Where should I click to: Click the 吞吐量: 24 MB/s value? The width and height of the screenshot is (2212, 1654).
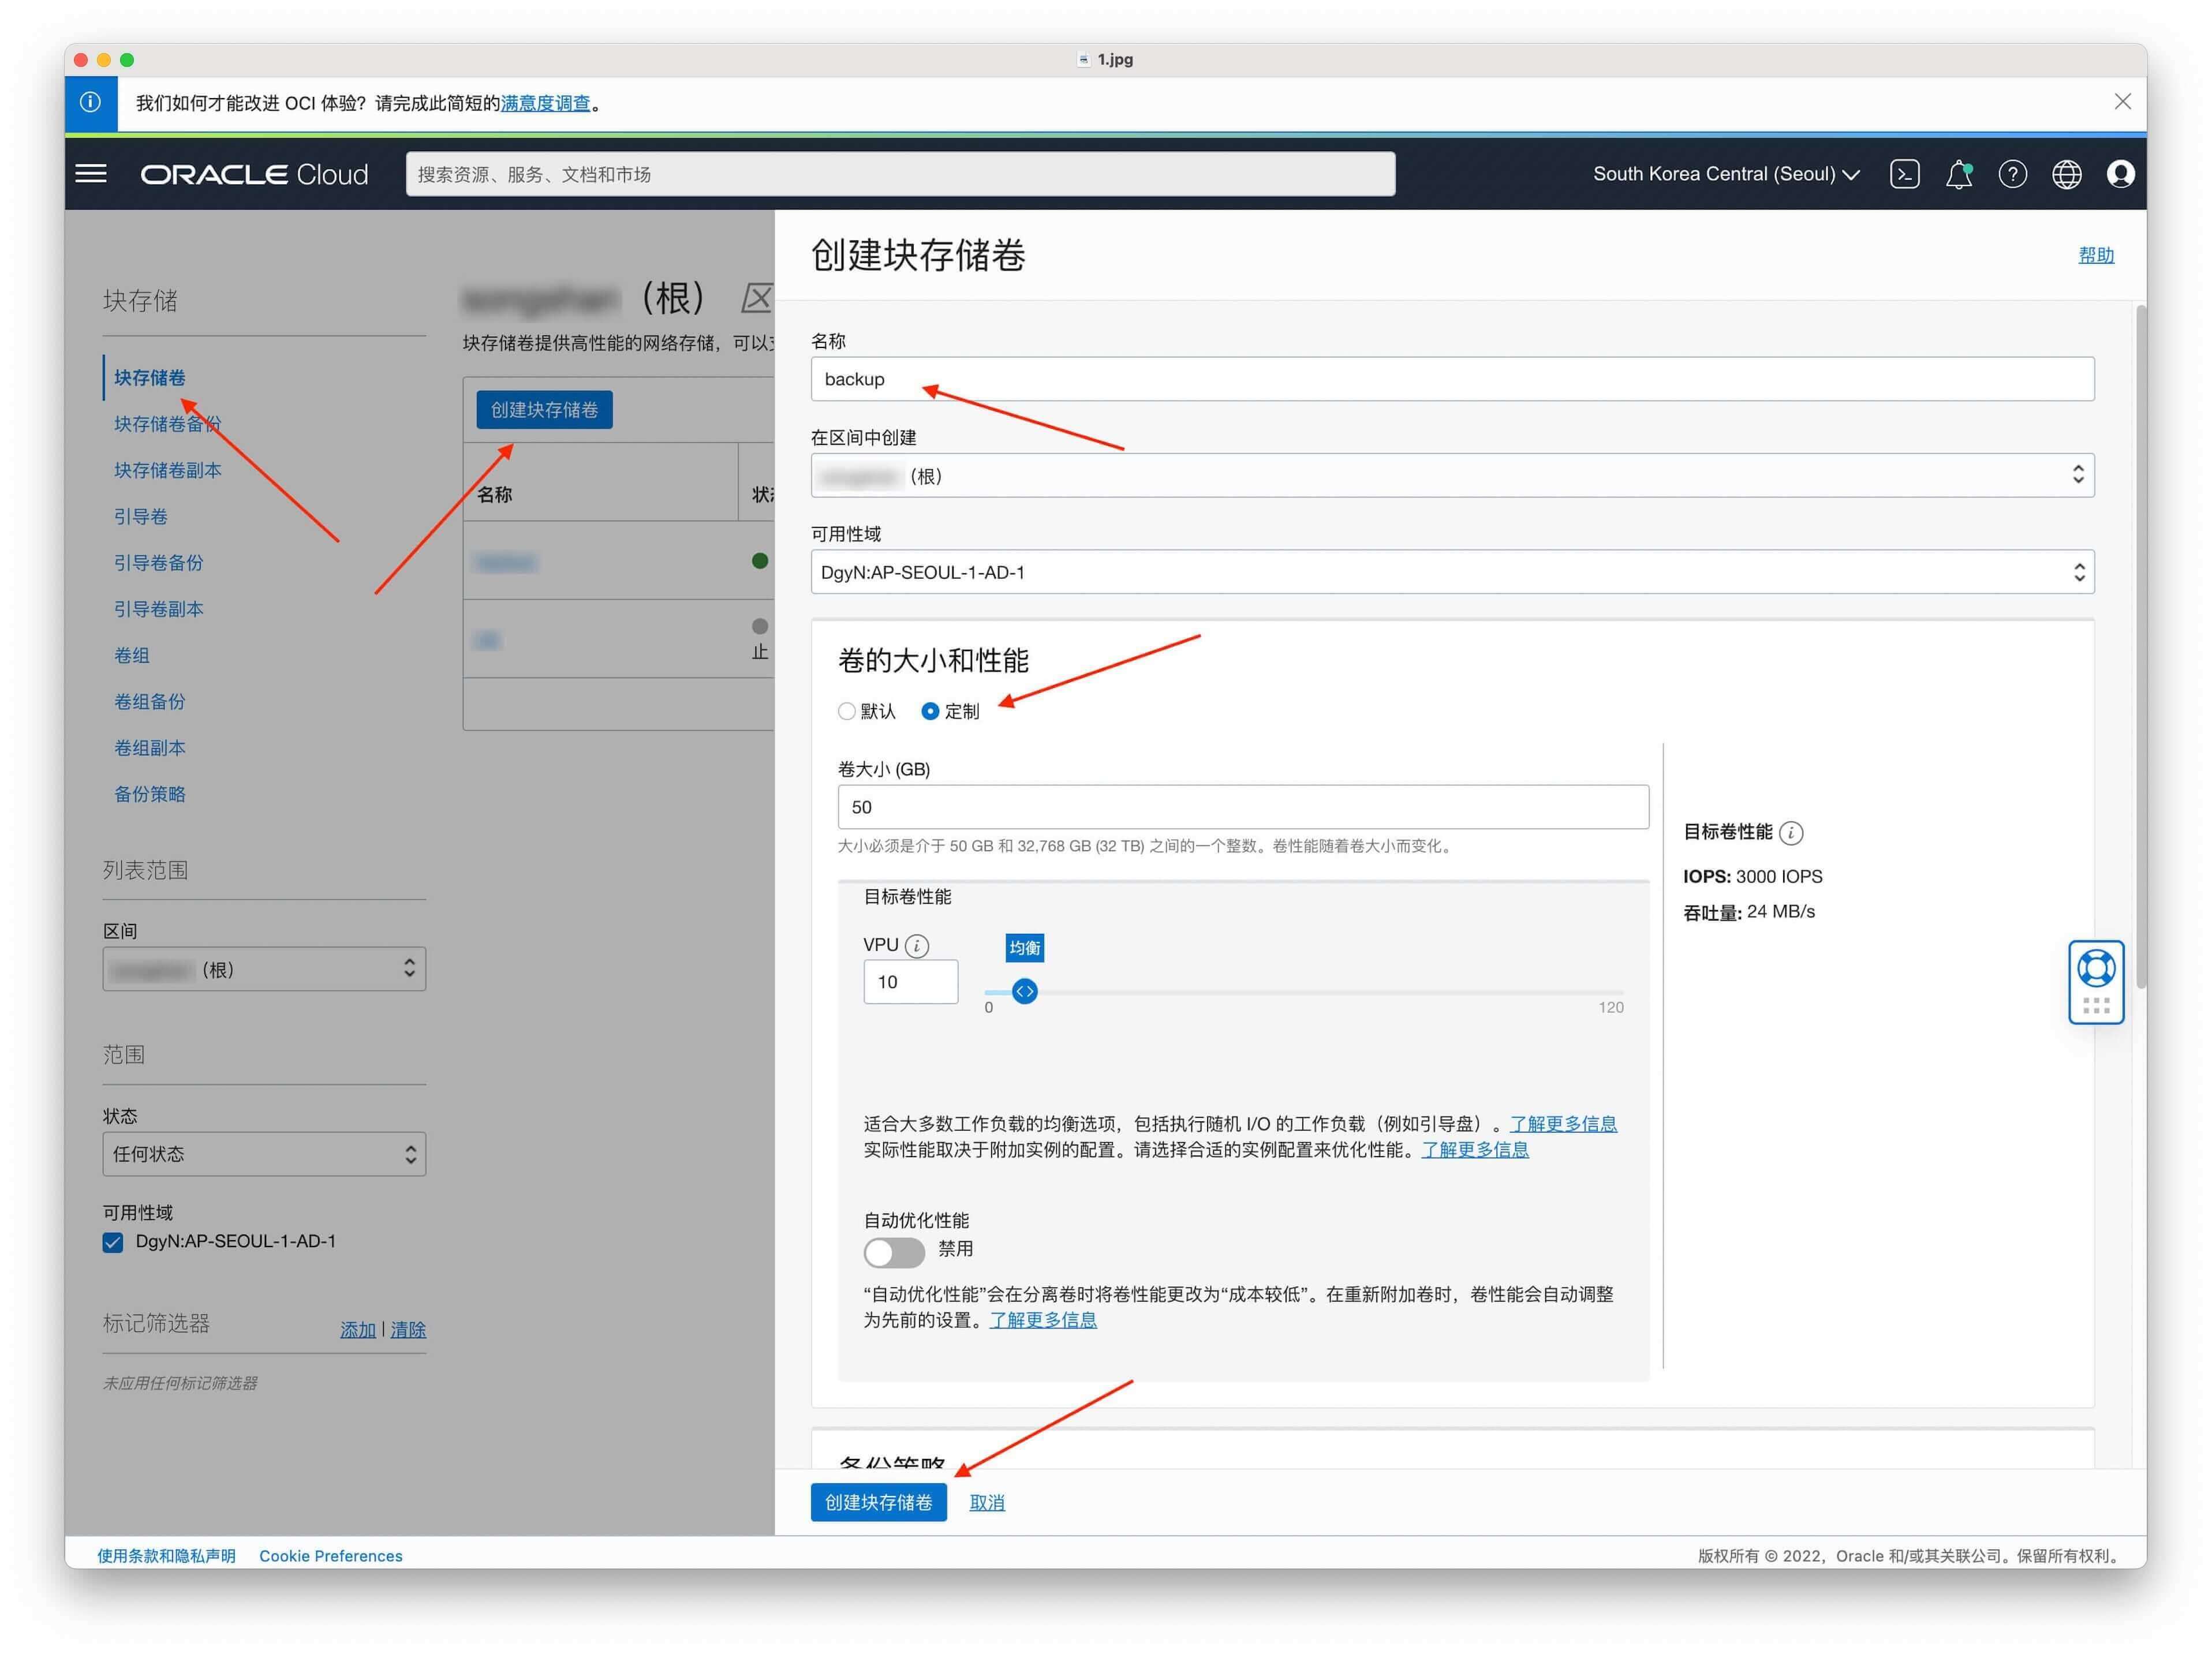tap(1748, 912)
